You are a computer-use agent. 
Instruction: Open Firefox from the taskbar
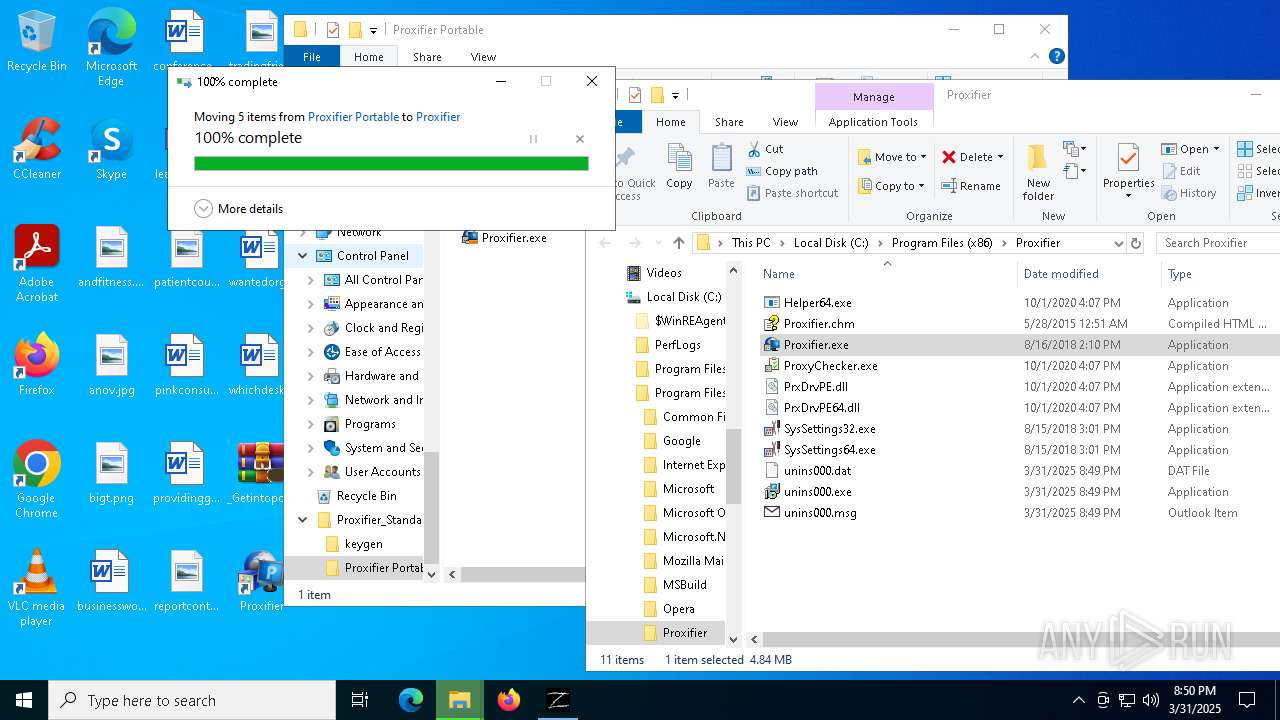[x=509, y=700]
